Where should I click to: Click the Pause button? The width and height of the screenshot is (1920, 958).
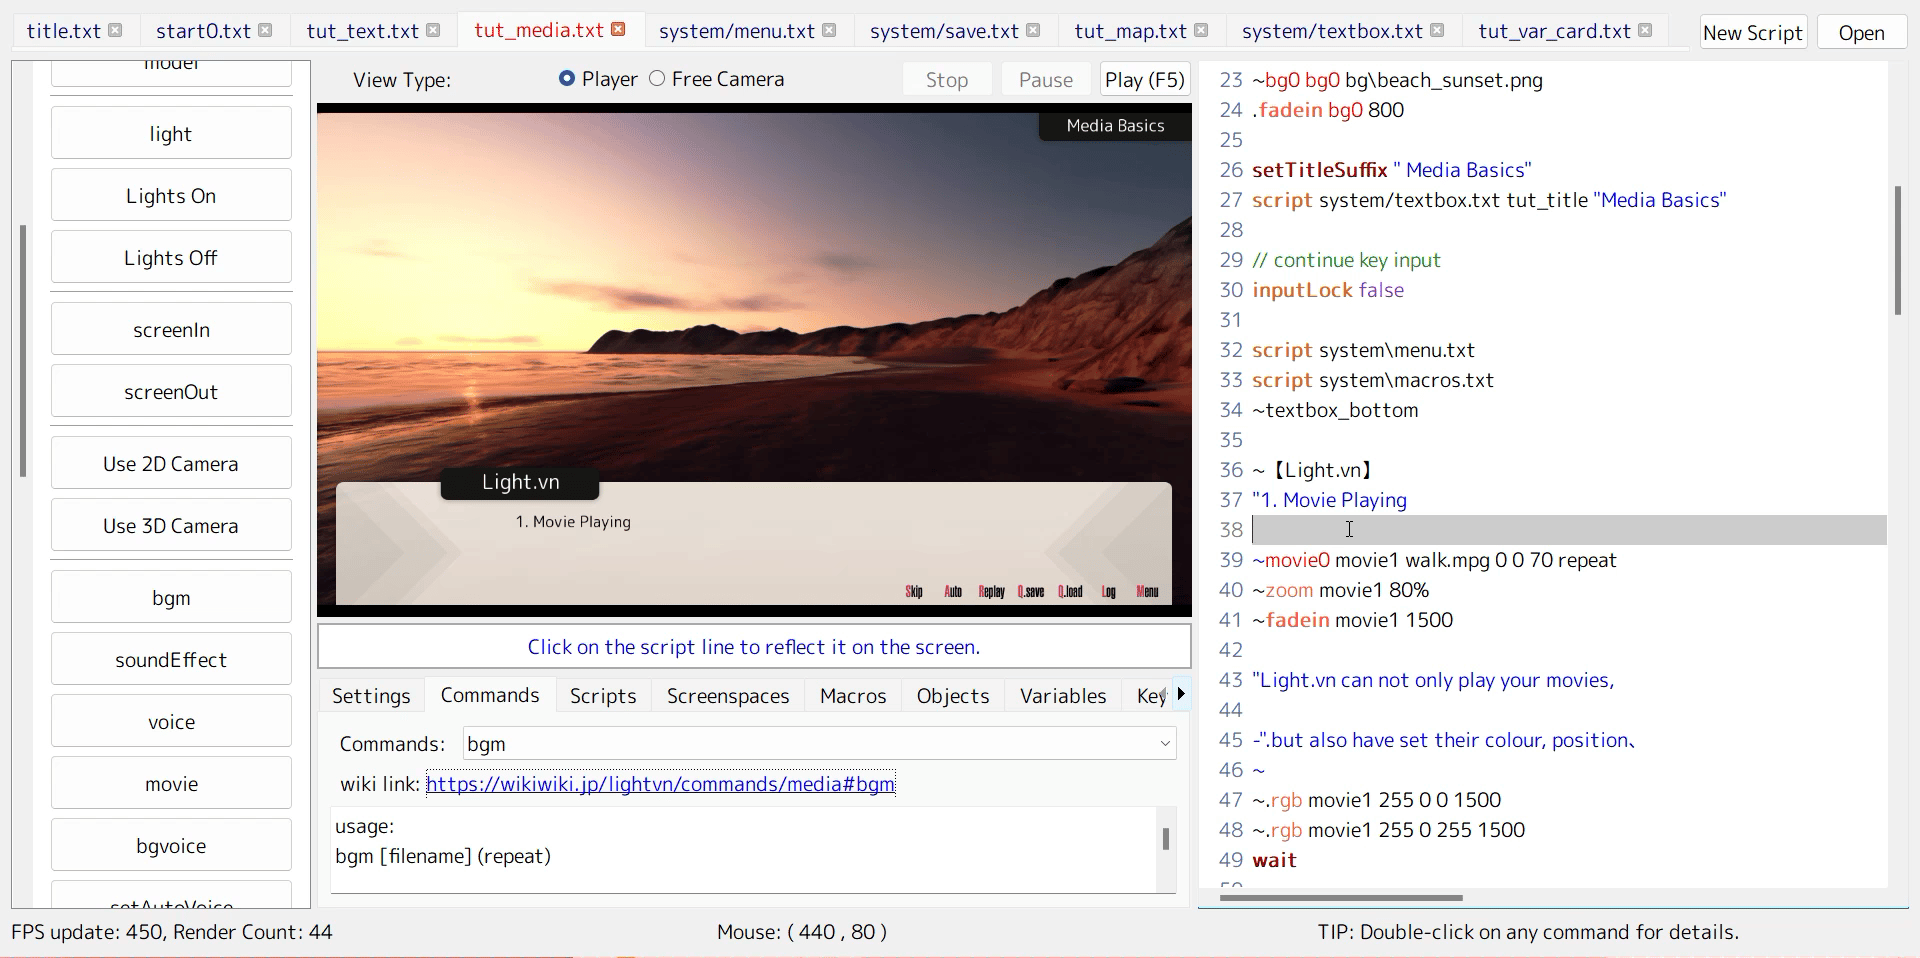[1046, 79]
